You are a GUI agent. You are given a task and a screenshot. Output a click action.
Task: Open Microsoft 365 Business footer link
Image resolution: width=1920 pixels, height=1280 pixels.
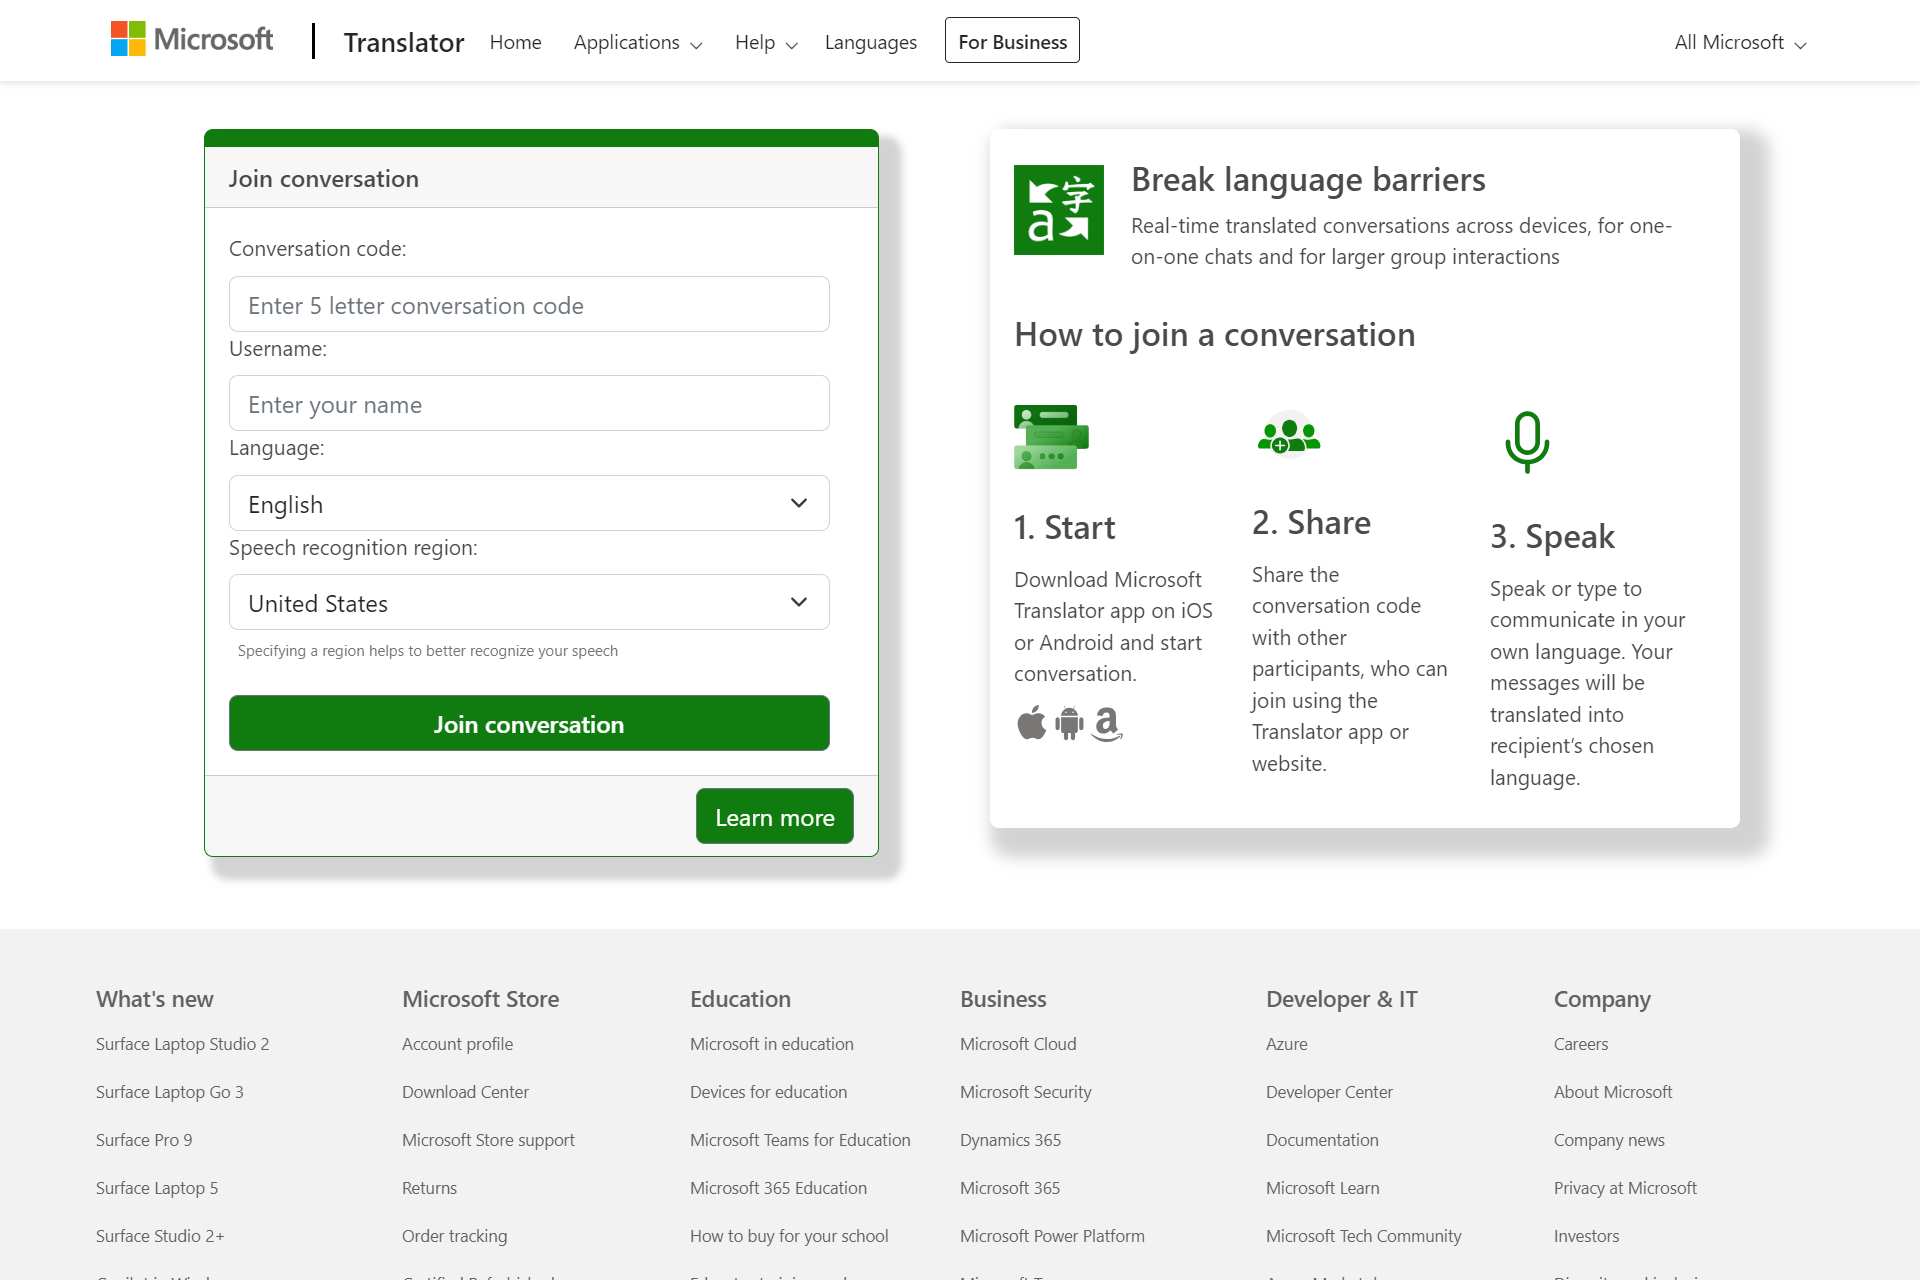1009,1188
